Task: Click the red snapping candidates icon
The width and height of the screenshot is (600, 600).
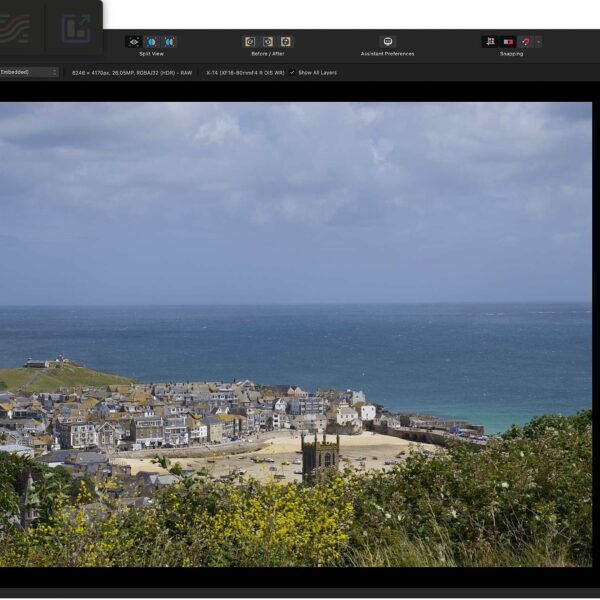Action: [x=508, y=42]
